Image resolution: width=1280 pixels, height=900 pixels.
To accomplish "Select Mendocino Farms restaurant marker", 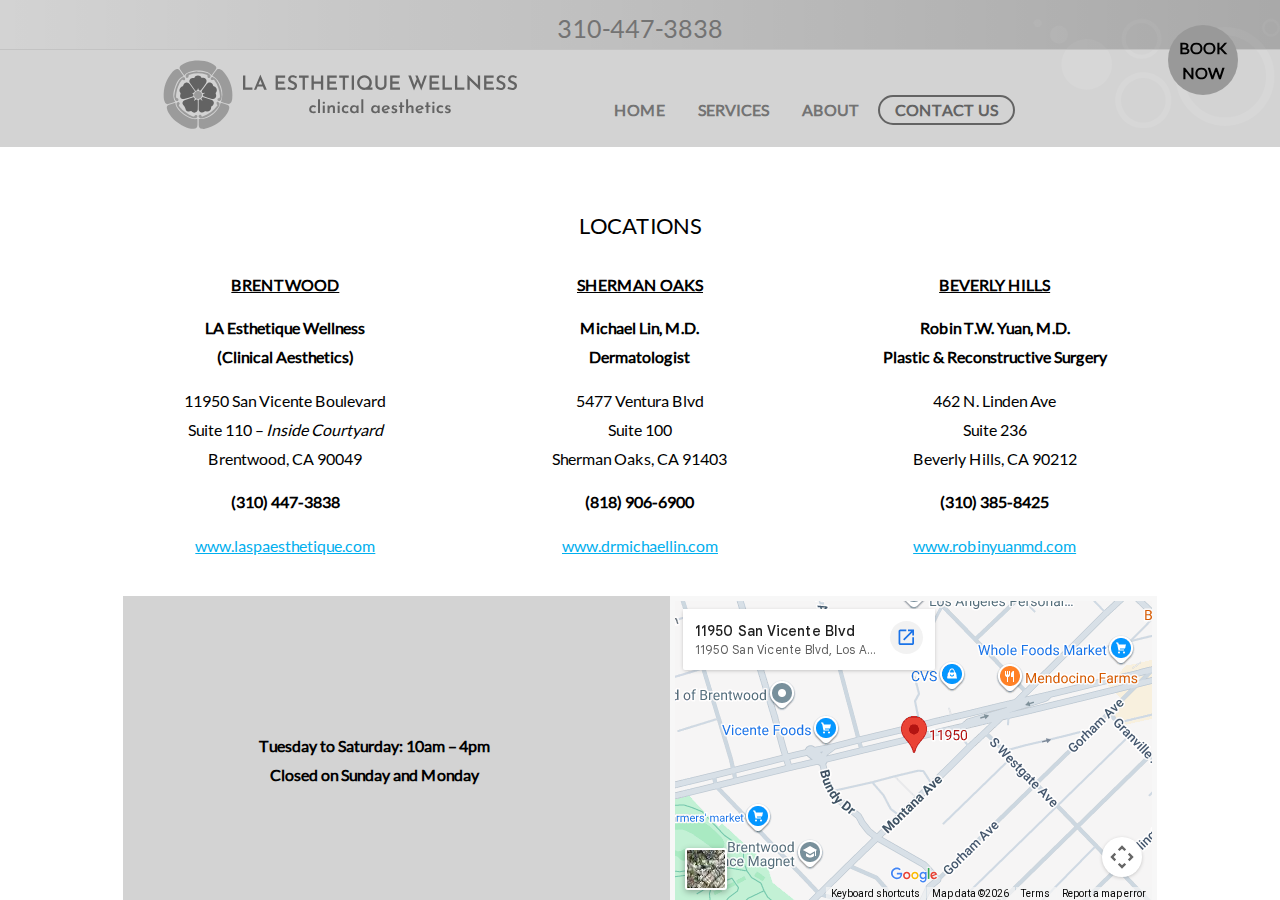I will pos(1010,677).
